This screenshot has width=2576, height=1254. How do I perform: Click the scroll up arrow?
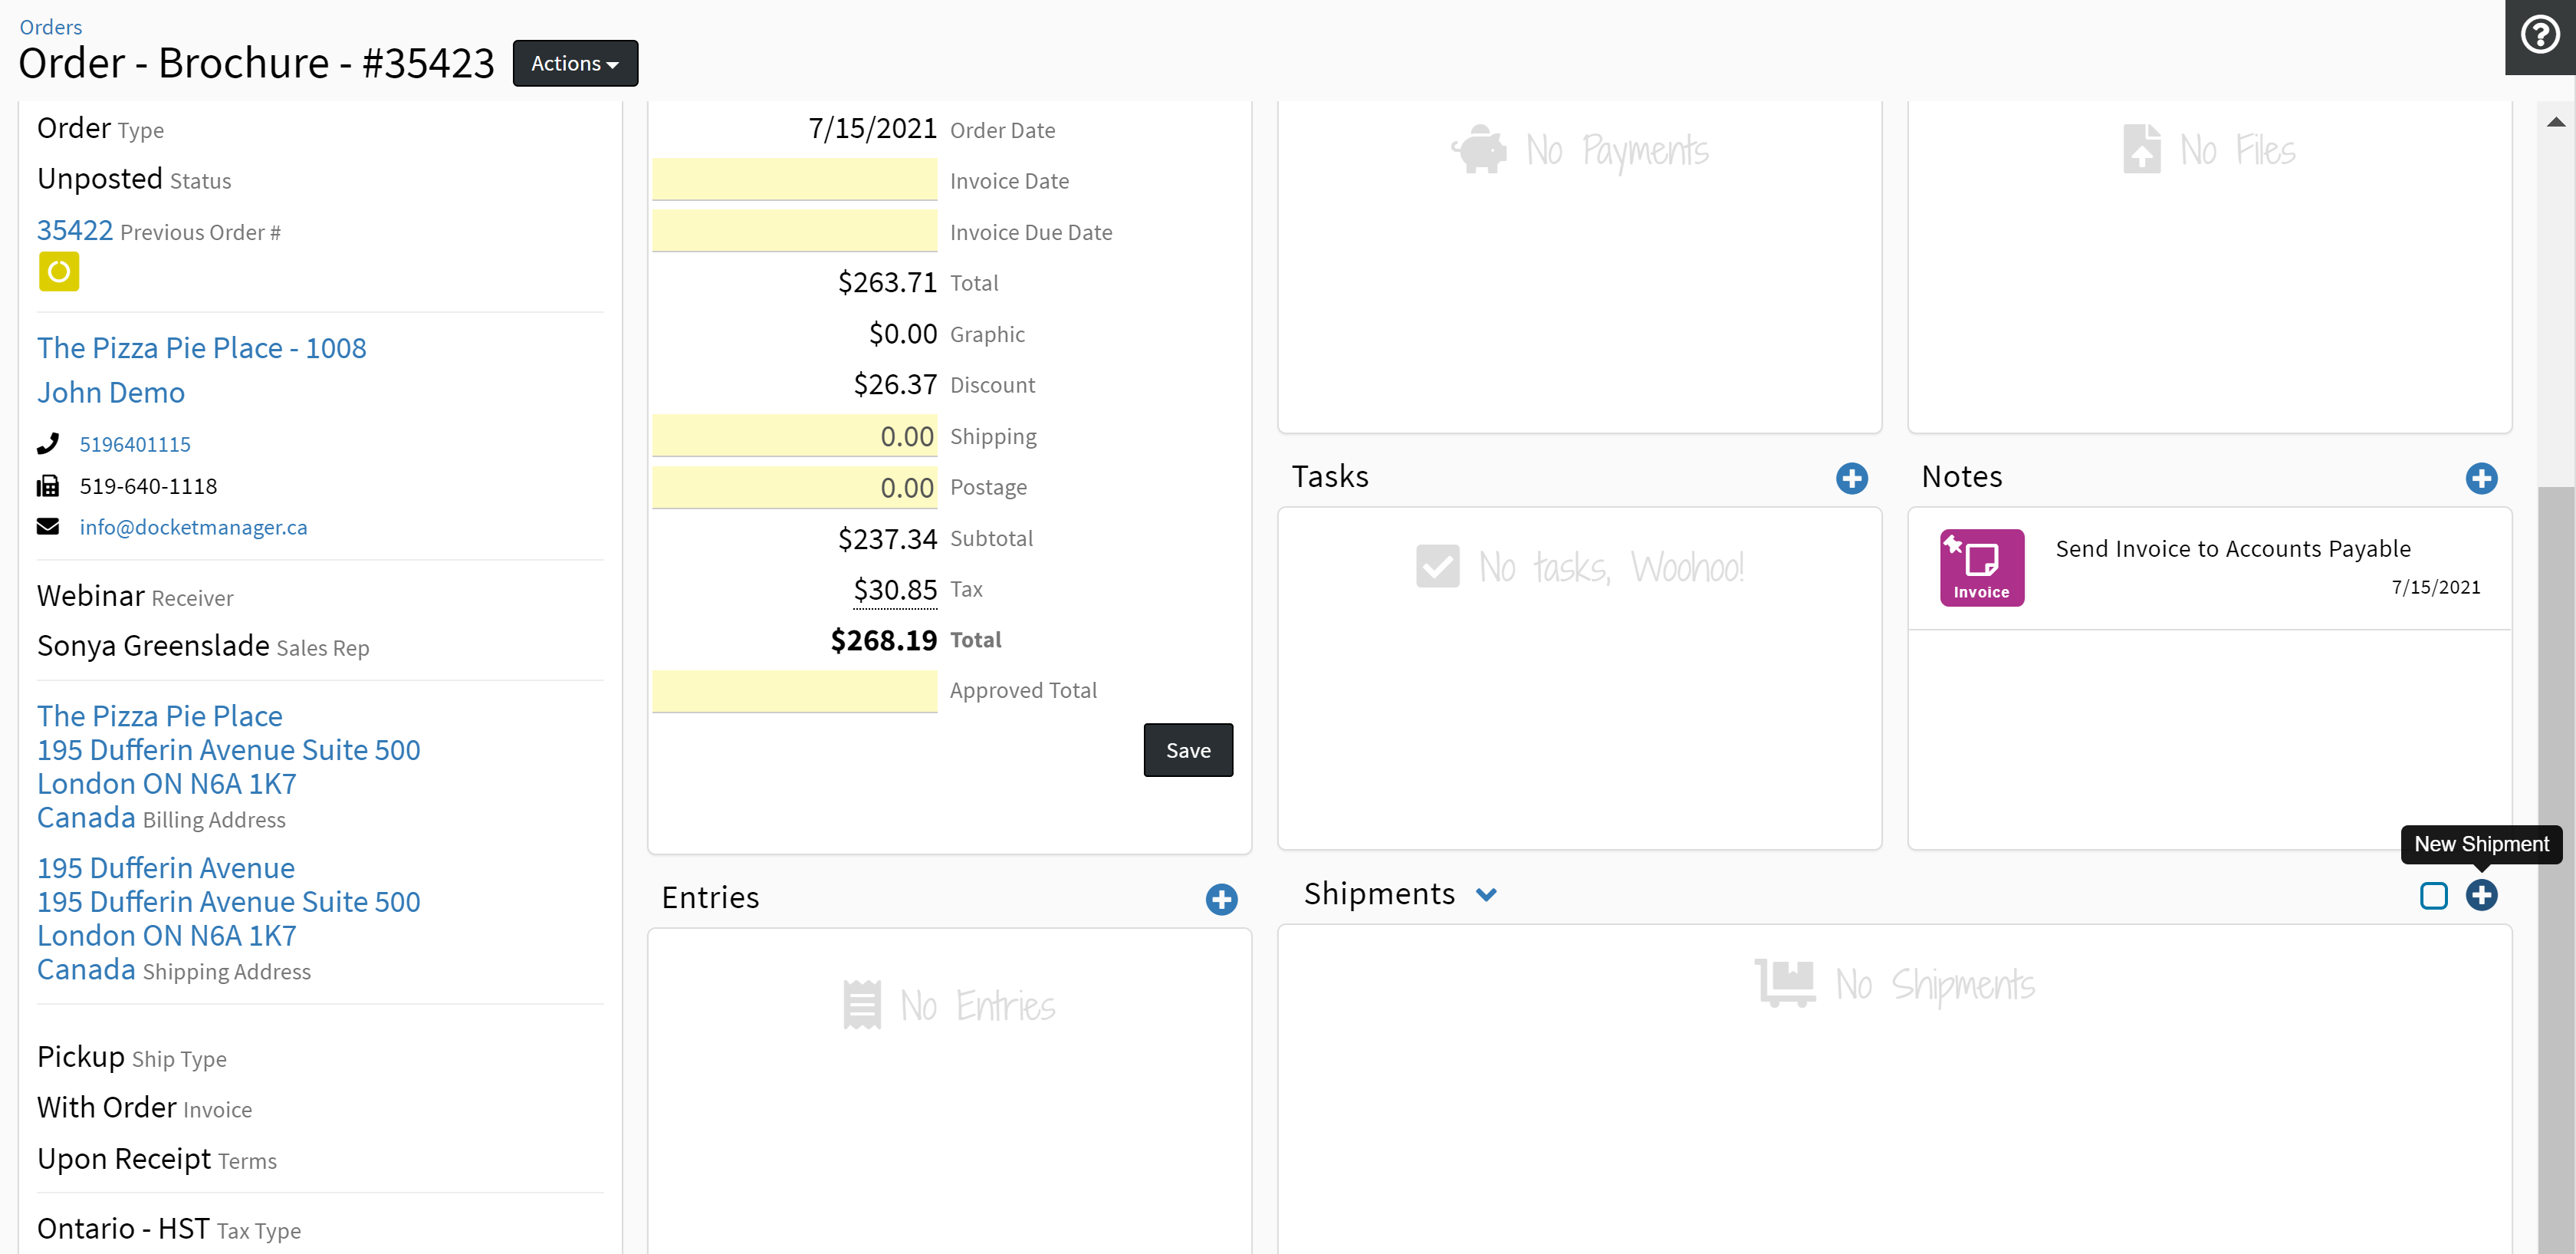pyautogui.click(x=2555, y=122)
